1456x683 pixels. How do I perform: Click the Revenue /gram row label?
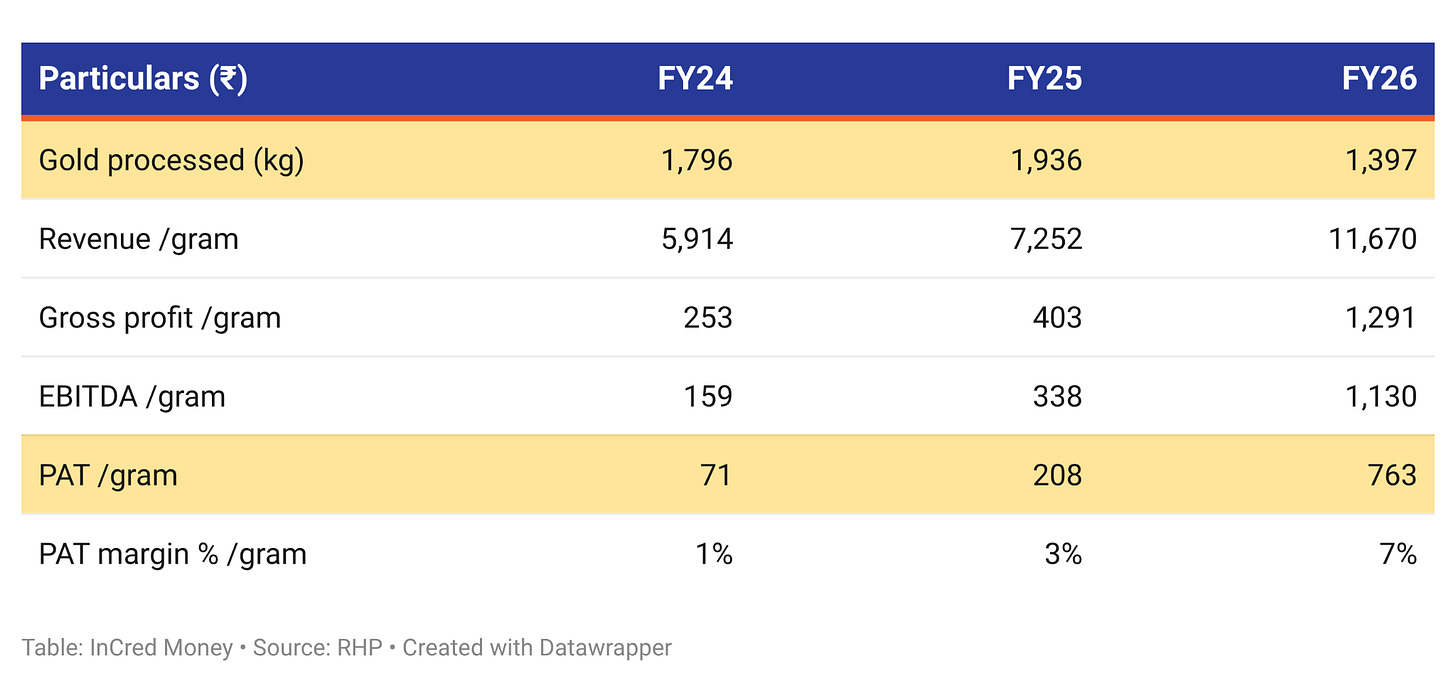point(138,239)
